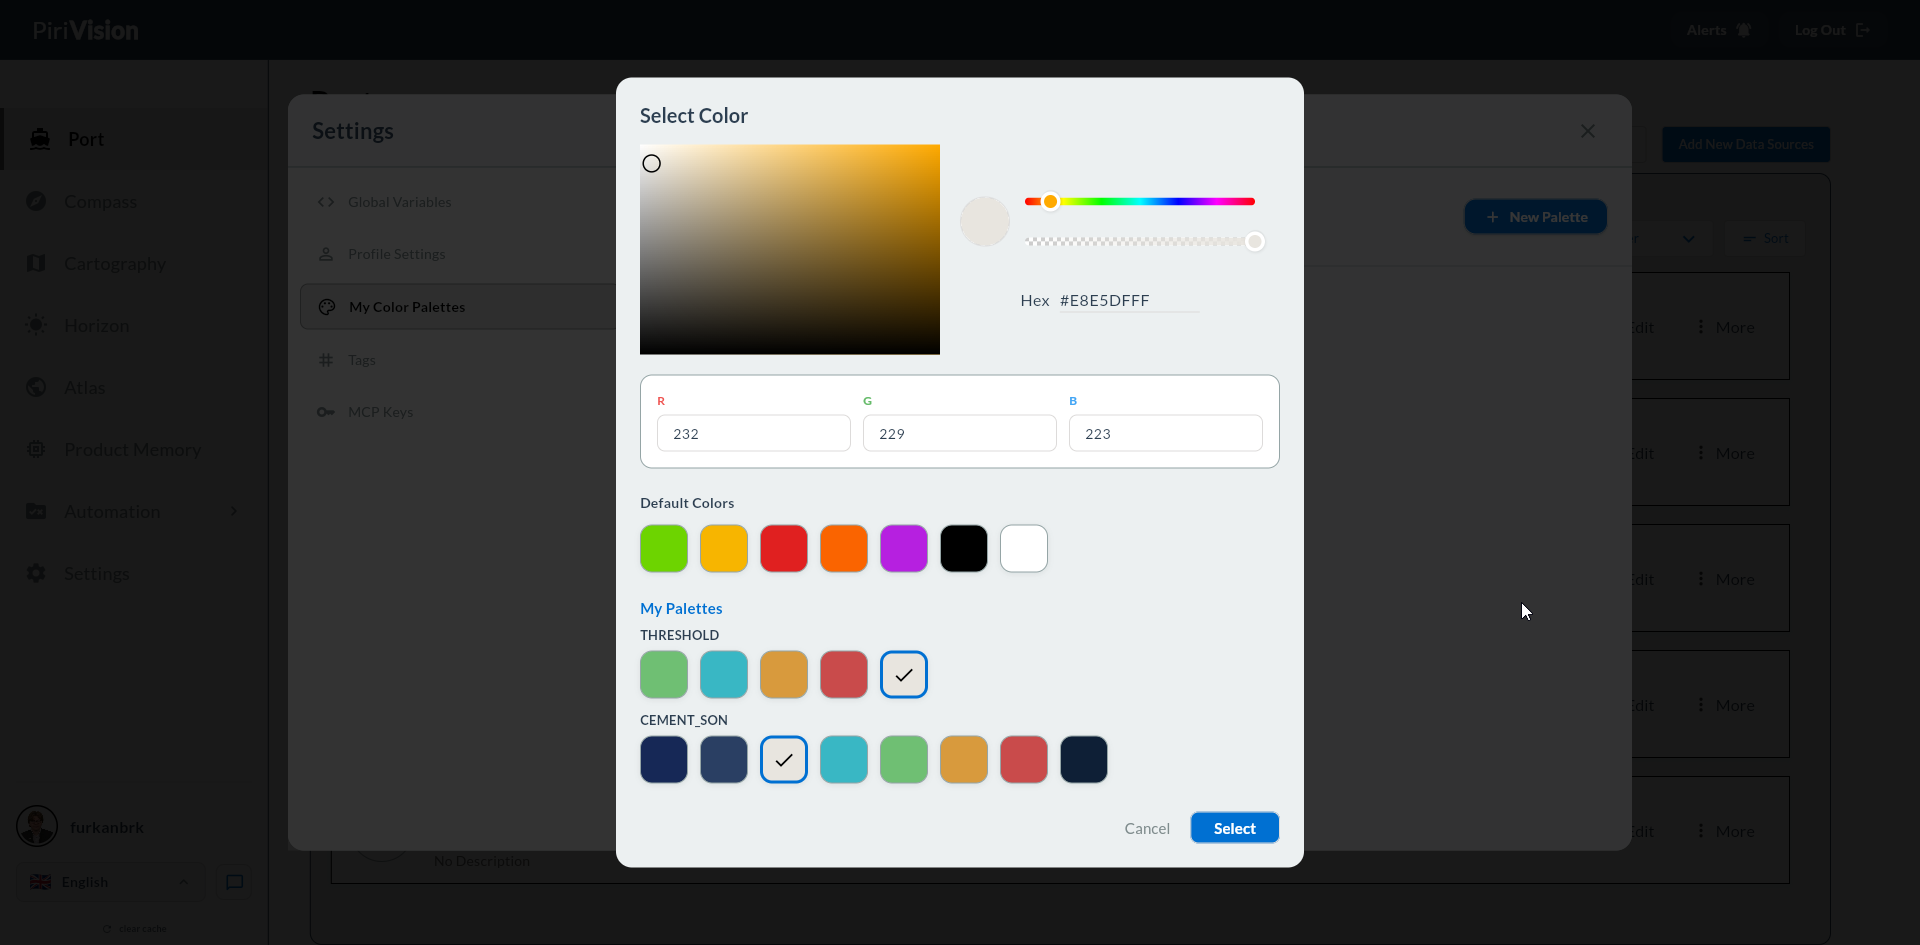
Task: Click the Port ship icon in sidebar
Action: point(40,139)
